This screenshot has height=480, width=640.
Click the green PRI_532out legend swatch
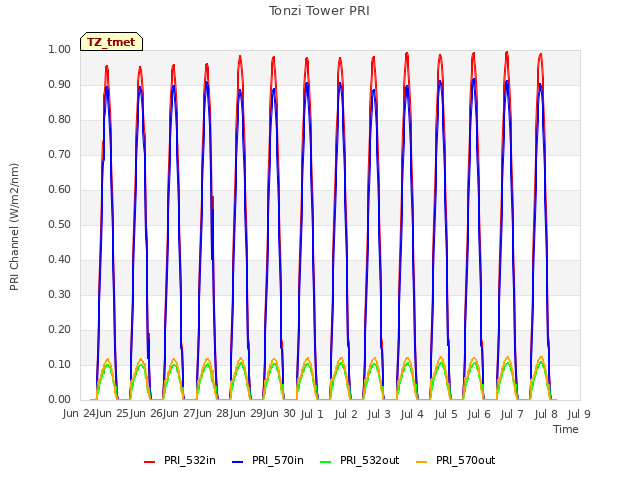pos(326,462)
